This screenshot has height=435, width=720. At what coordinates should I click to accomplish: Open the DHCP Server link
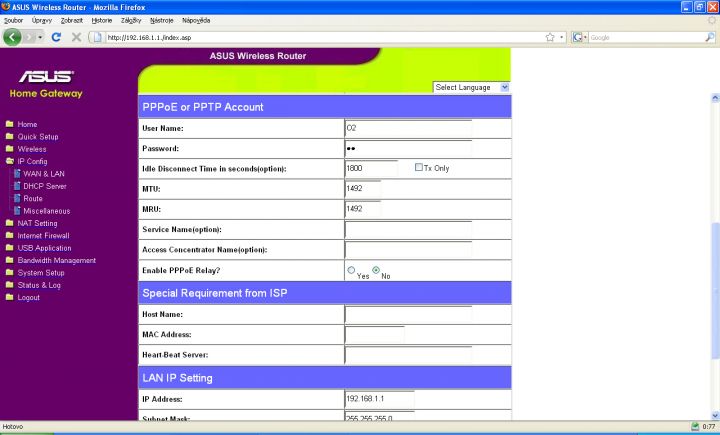[x=45, y=186]
